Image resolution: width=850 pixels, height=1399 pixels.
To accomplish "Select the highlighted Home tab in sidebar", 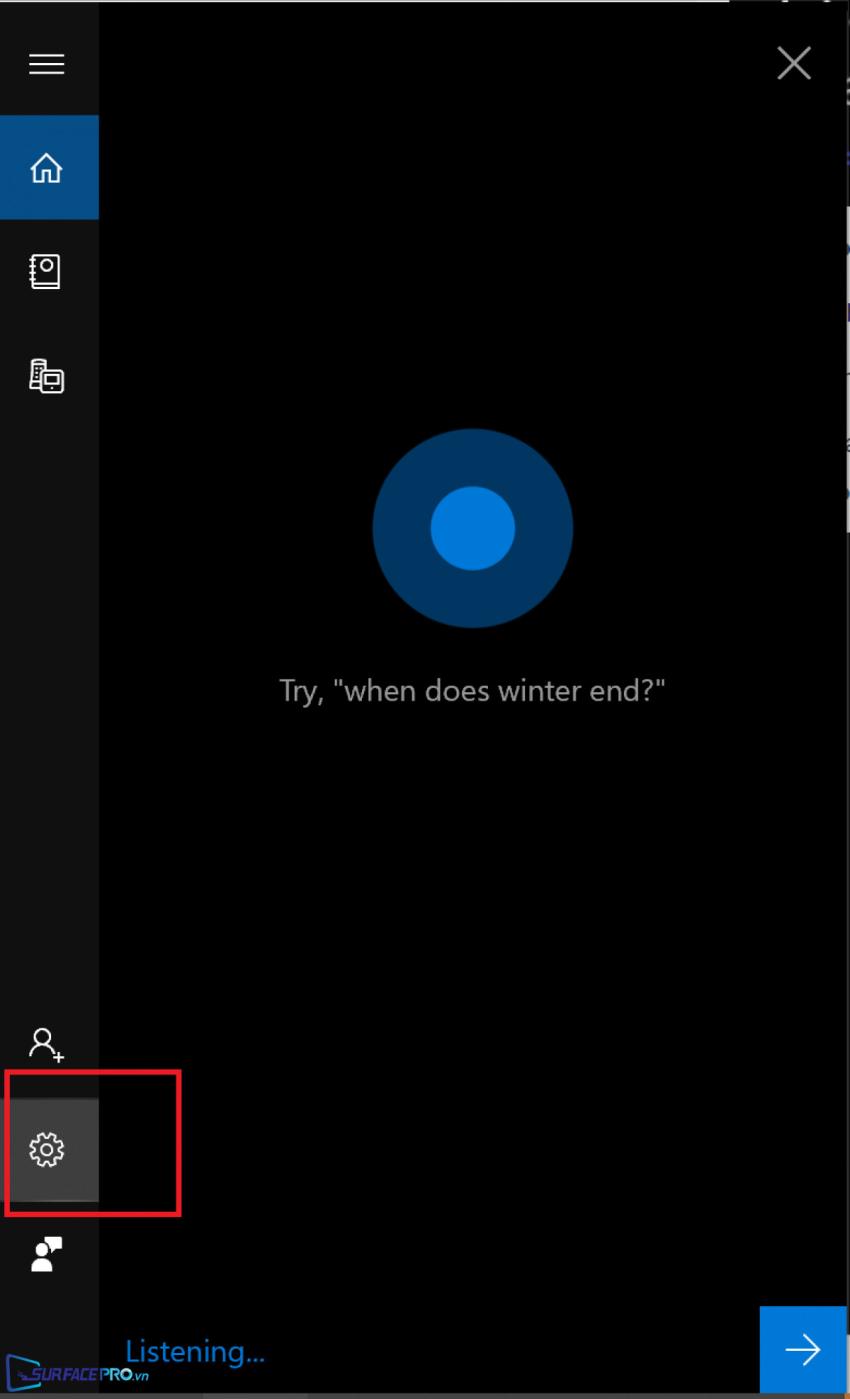I will [x=49, y=167].
